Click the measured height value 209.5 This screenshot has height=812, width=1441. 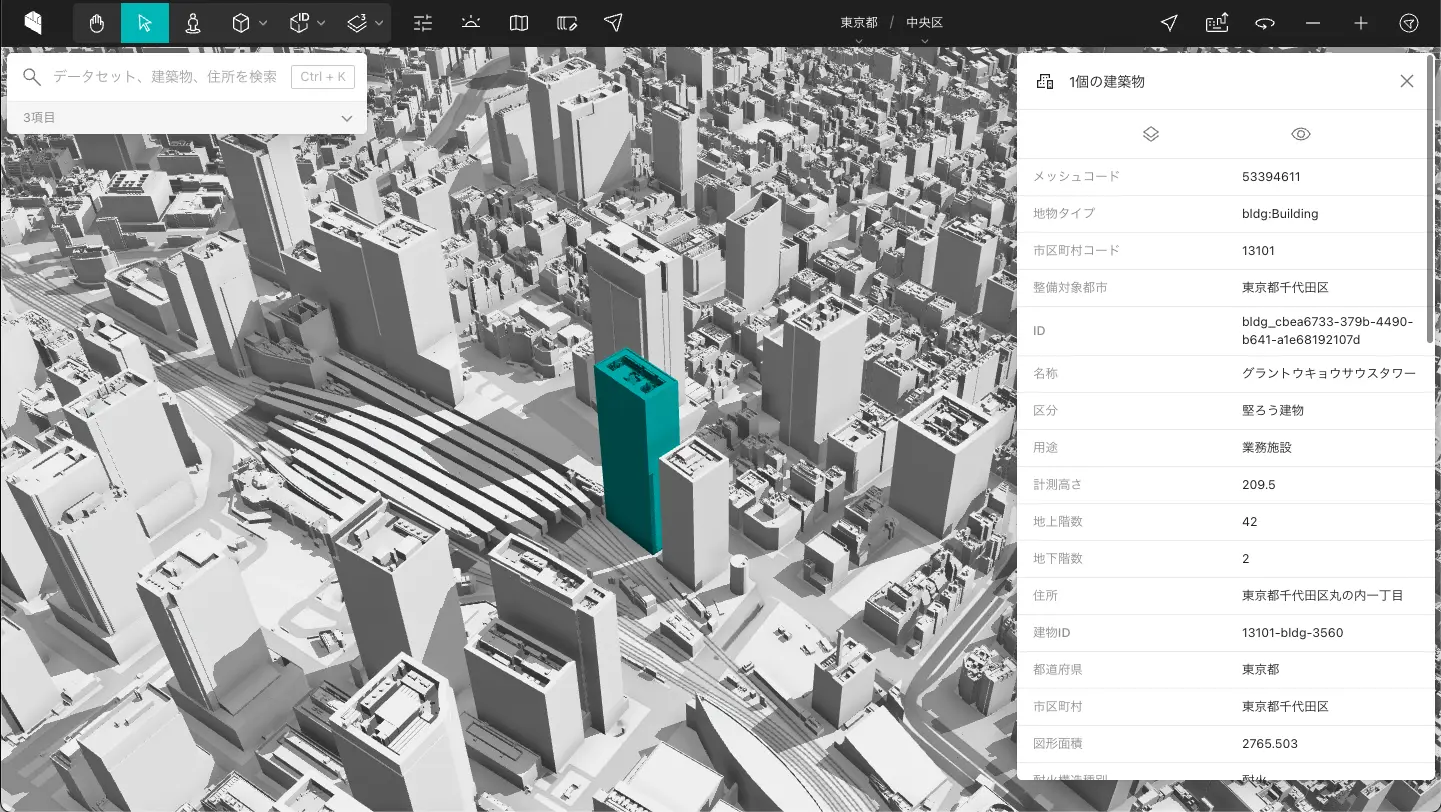click(1259, 484)
